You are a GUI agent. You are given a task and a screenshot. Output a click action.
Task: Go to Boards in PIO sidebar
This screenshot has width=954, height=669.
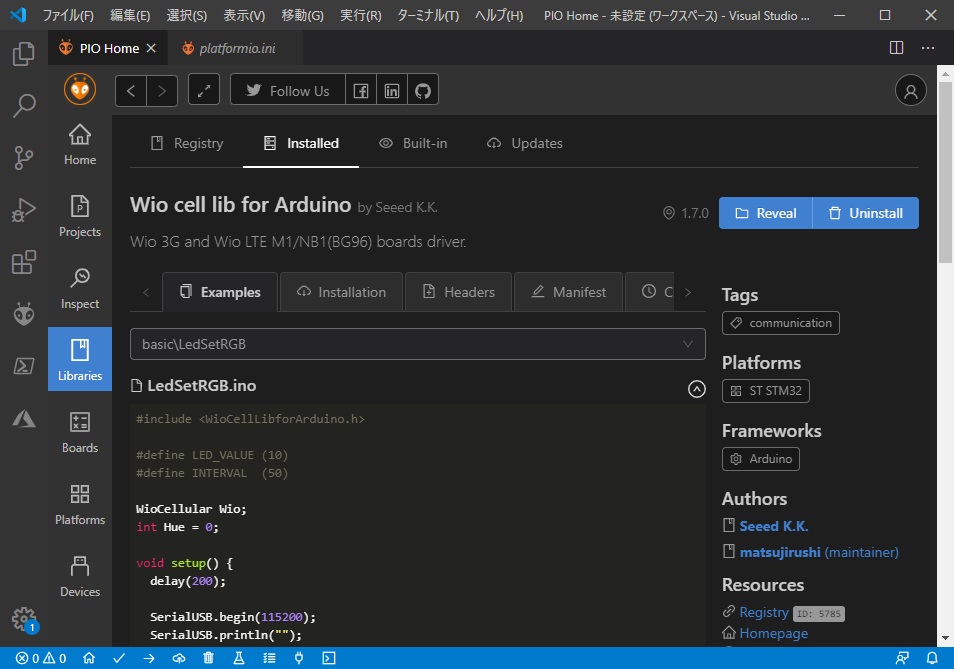pyautogui.click(x=80, y=432)
